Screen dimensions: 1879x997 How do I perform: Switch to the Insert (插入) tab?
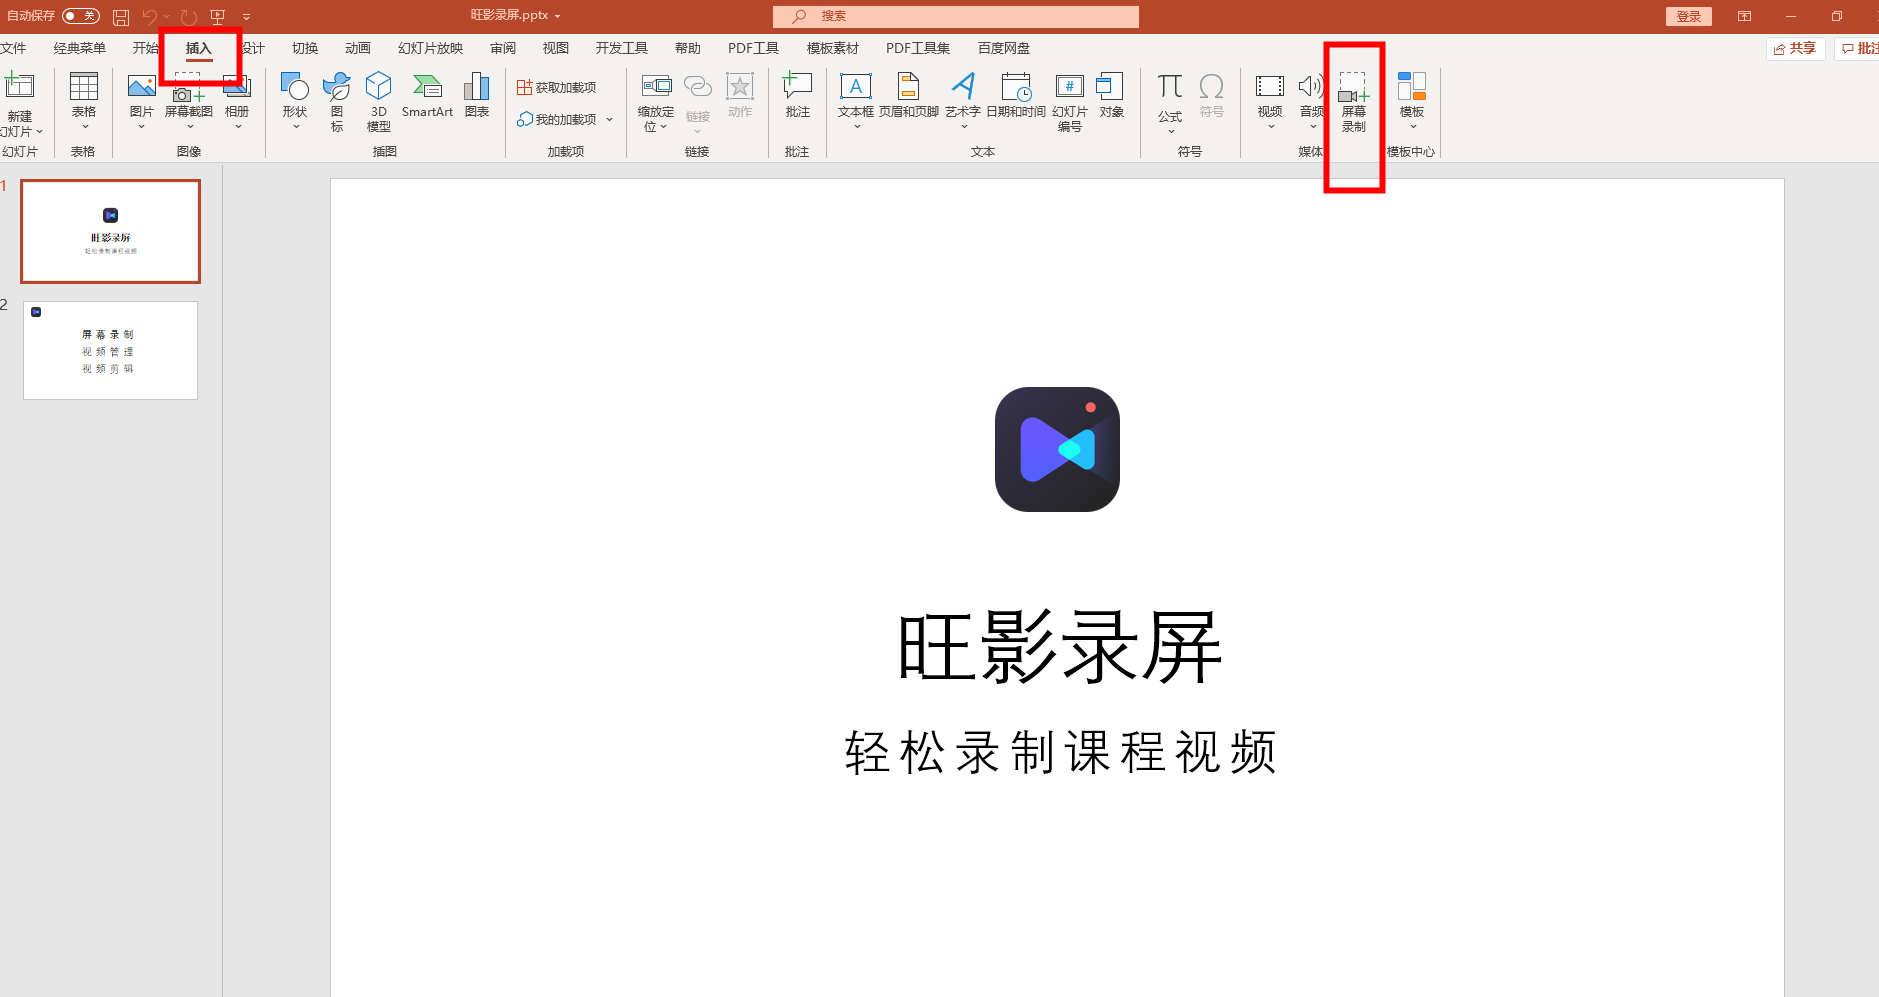point(199,48)
